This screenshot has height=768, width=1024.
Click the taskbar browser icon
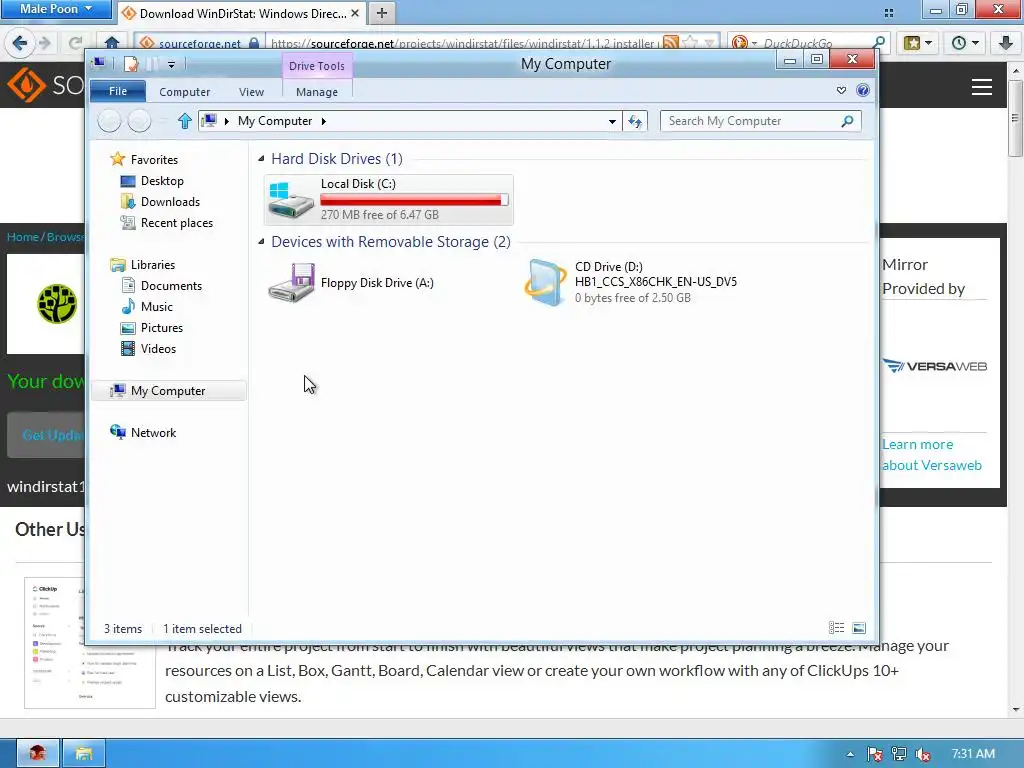click(38, 754)
